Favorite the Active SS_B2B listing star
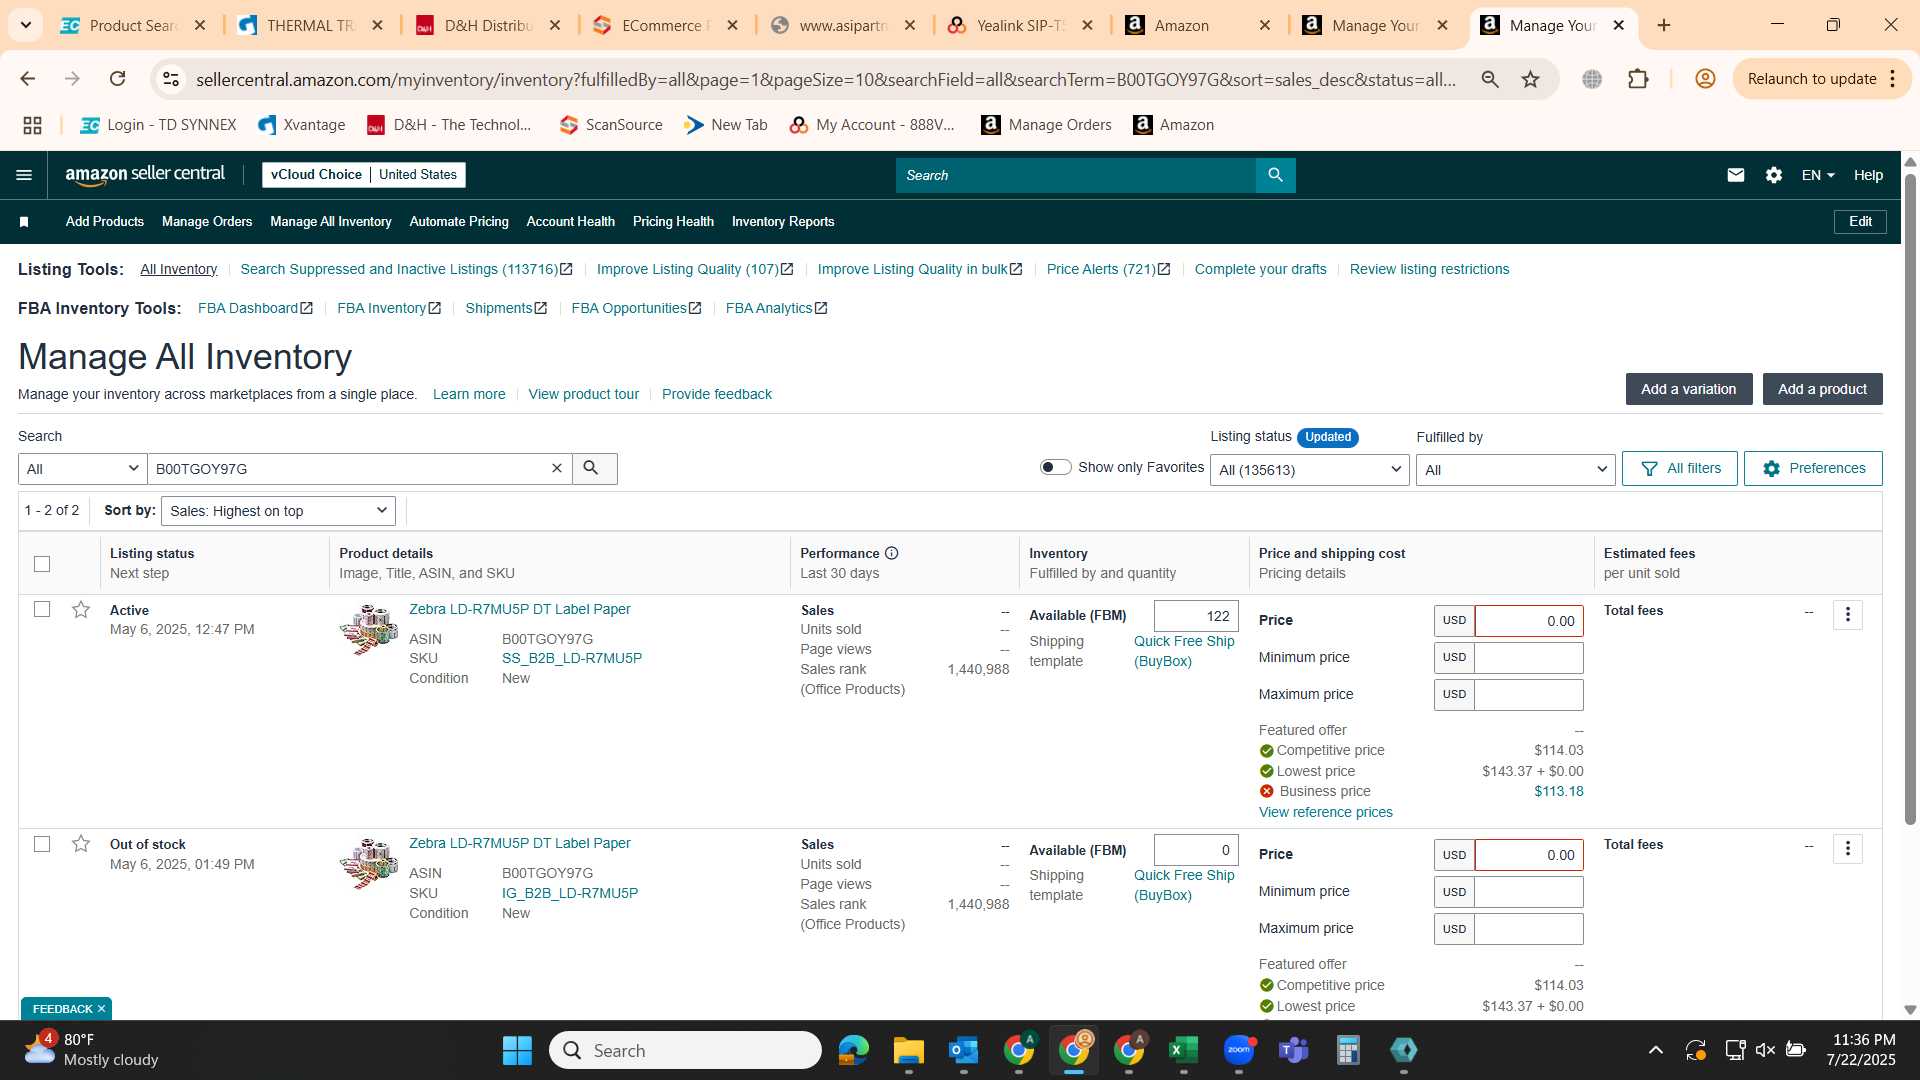Image resolution: width=1920 pixels, height=1080 pixels. coord(81,610)
